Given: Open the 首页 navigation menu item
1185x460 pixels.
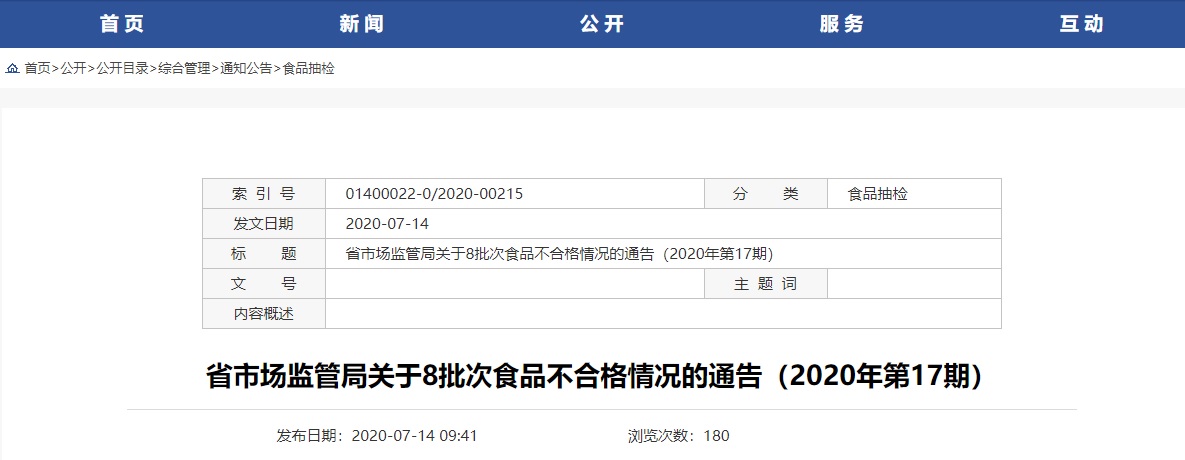Looking at the screenshot, I should coord(121,24).
